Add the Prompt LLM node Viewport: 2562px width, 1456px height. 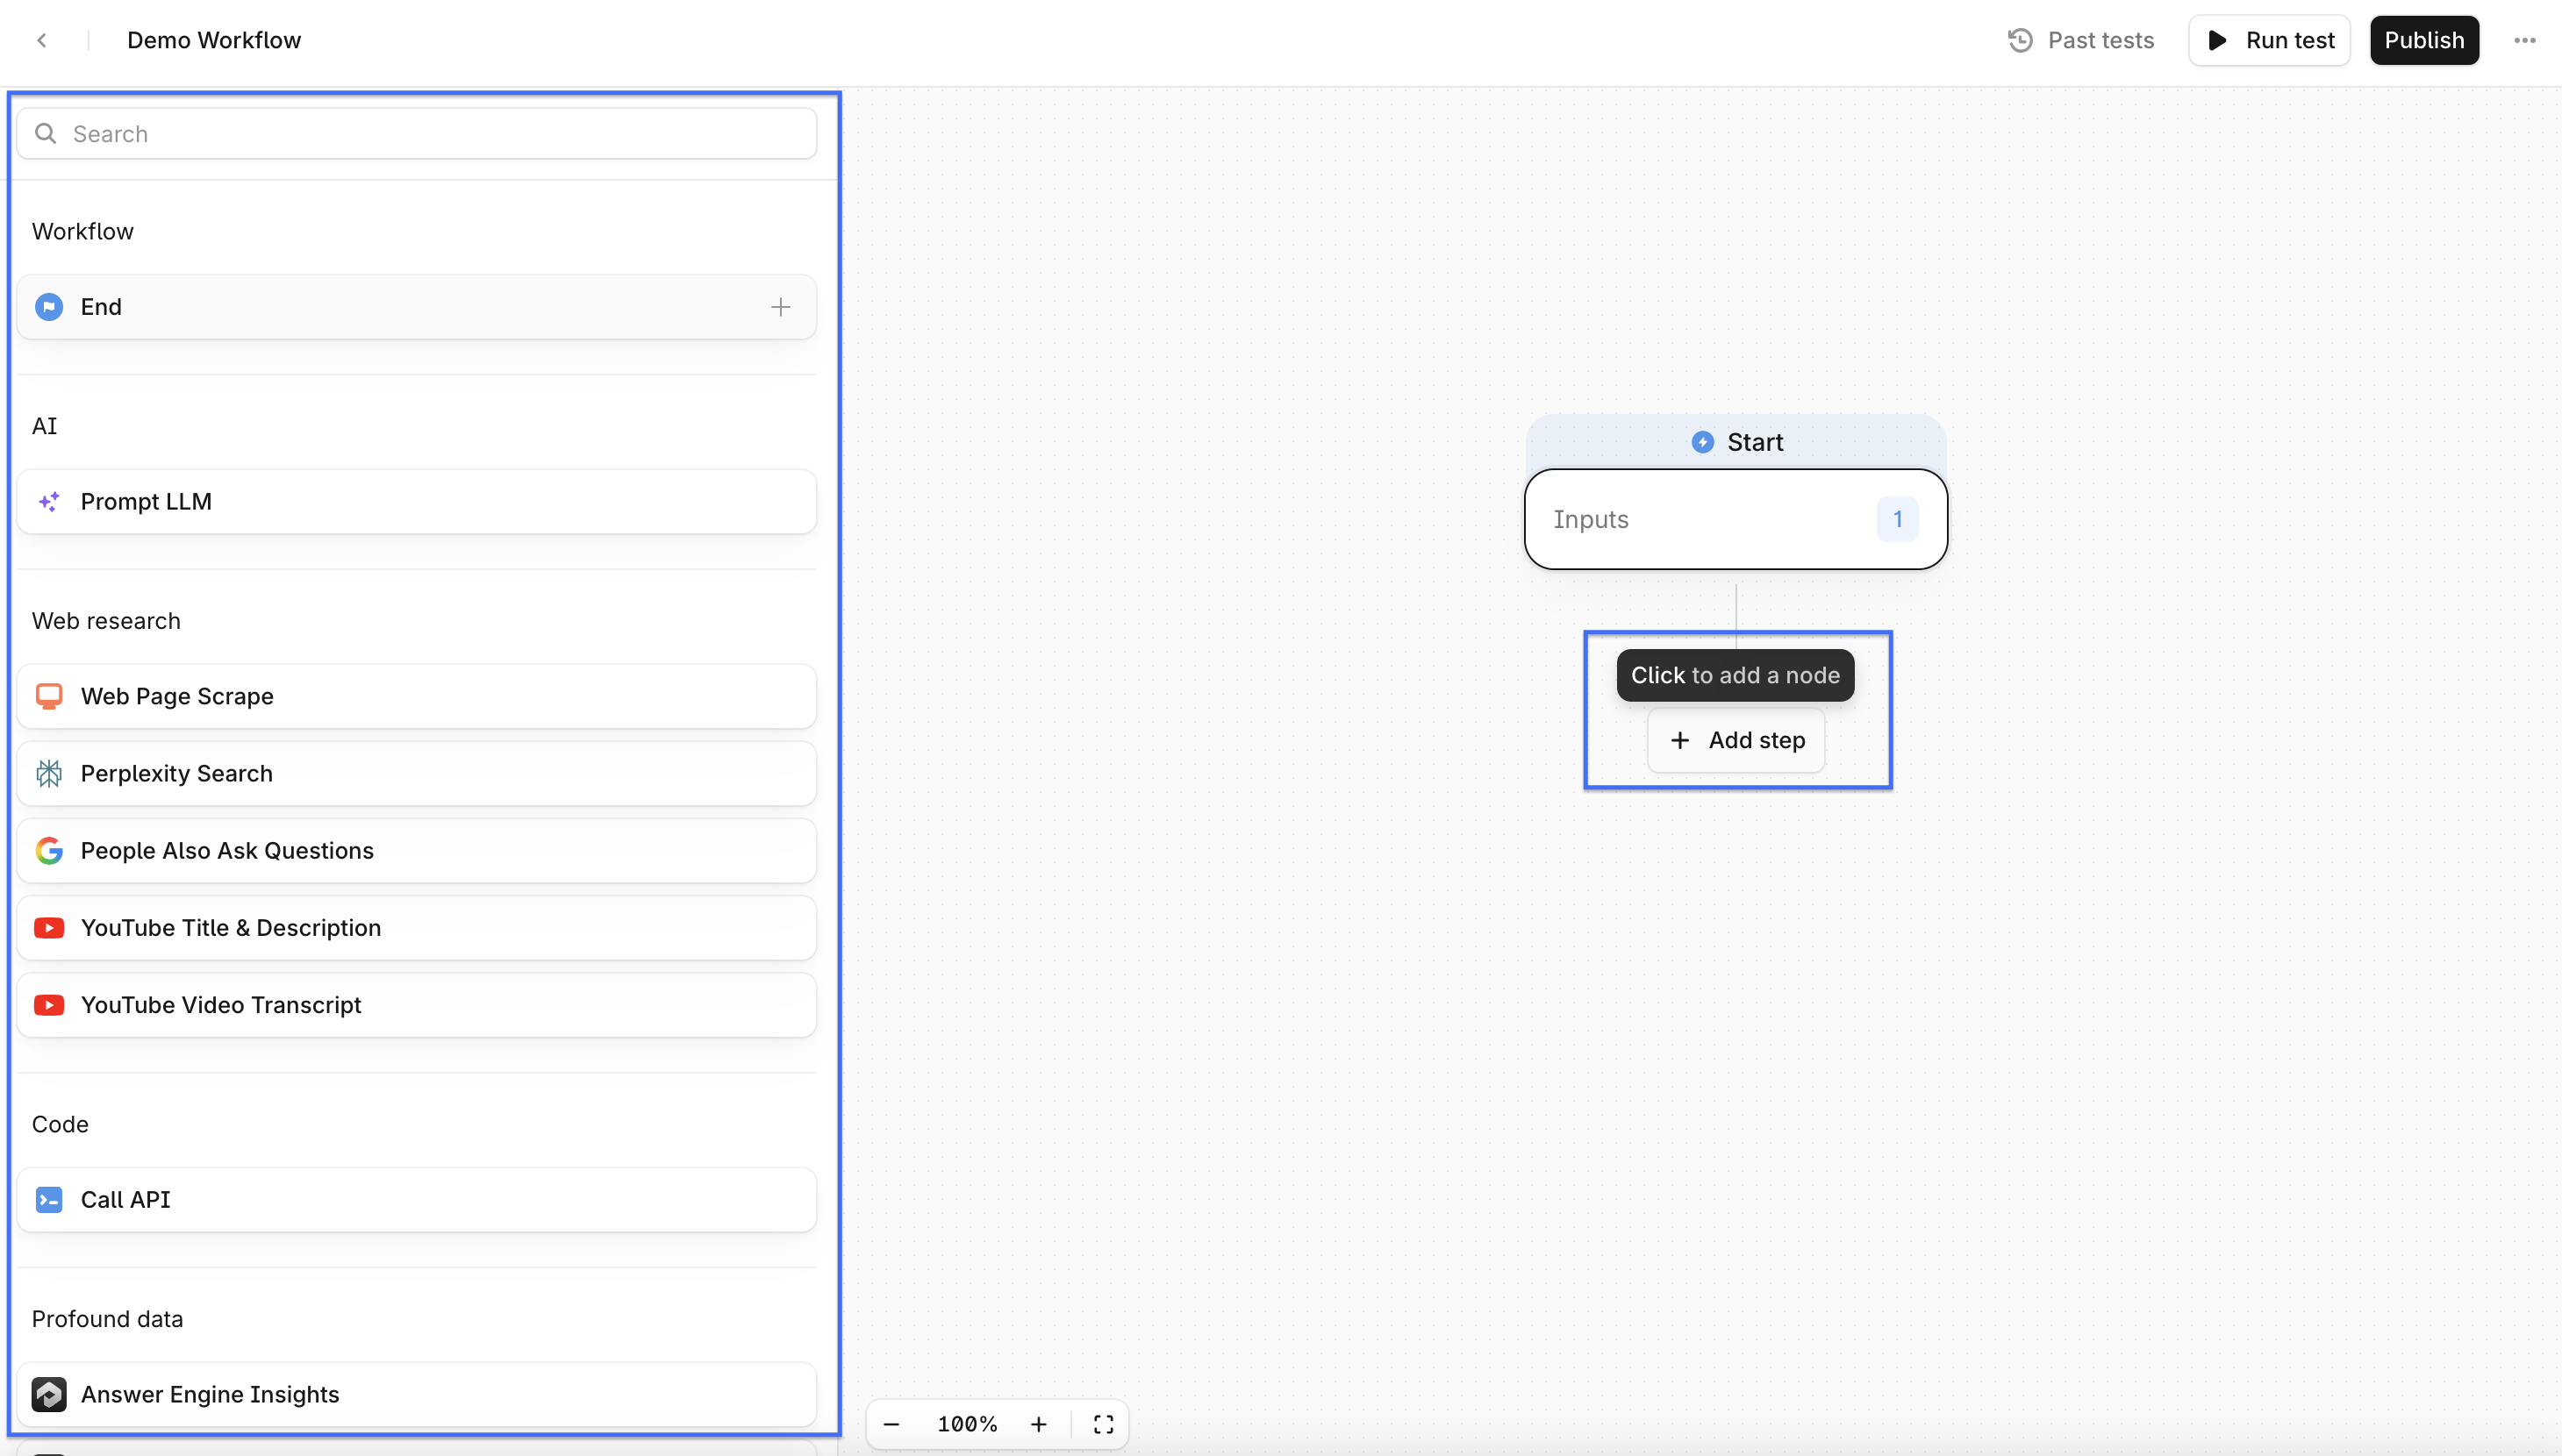click(x=416, y=501)
